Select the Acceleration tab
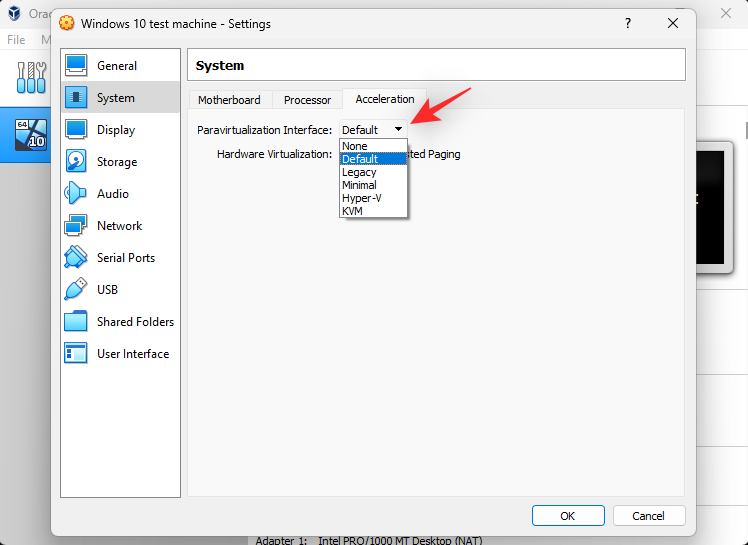 [384, 99]
